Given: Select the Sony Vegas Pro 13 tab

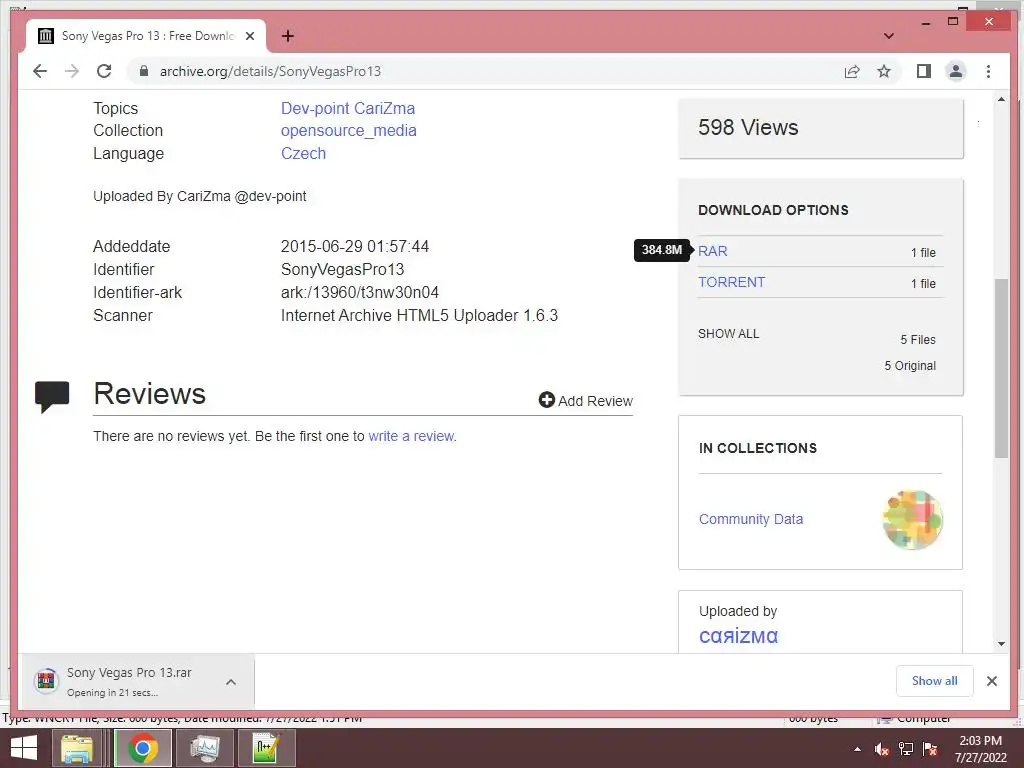Looking at the screenshot, I should point(146,36).
